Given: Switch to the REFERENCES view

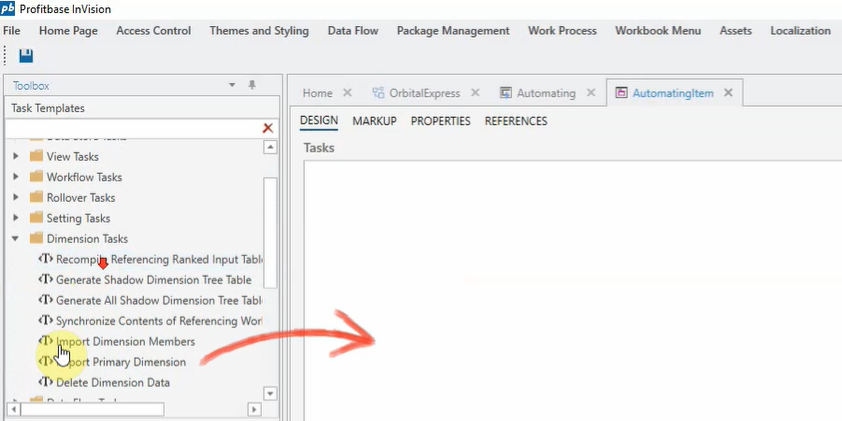Looking at the screenshot, I should [x=516, y=121].
